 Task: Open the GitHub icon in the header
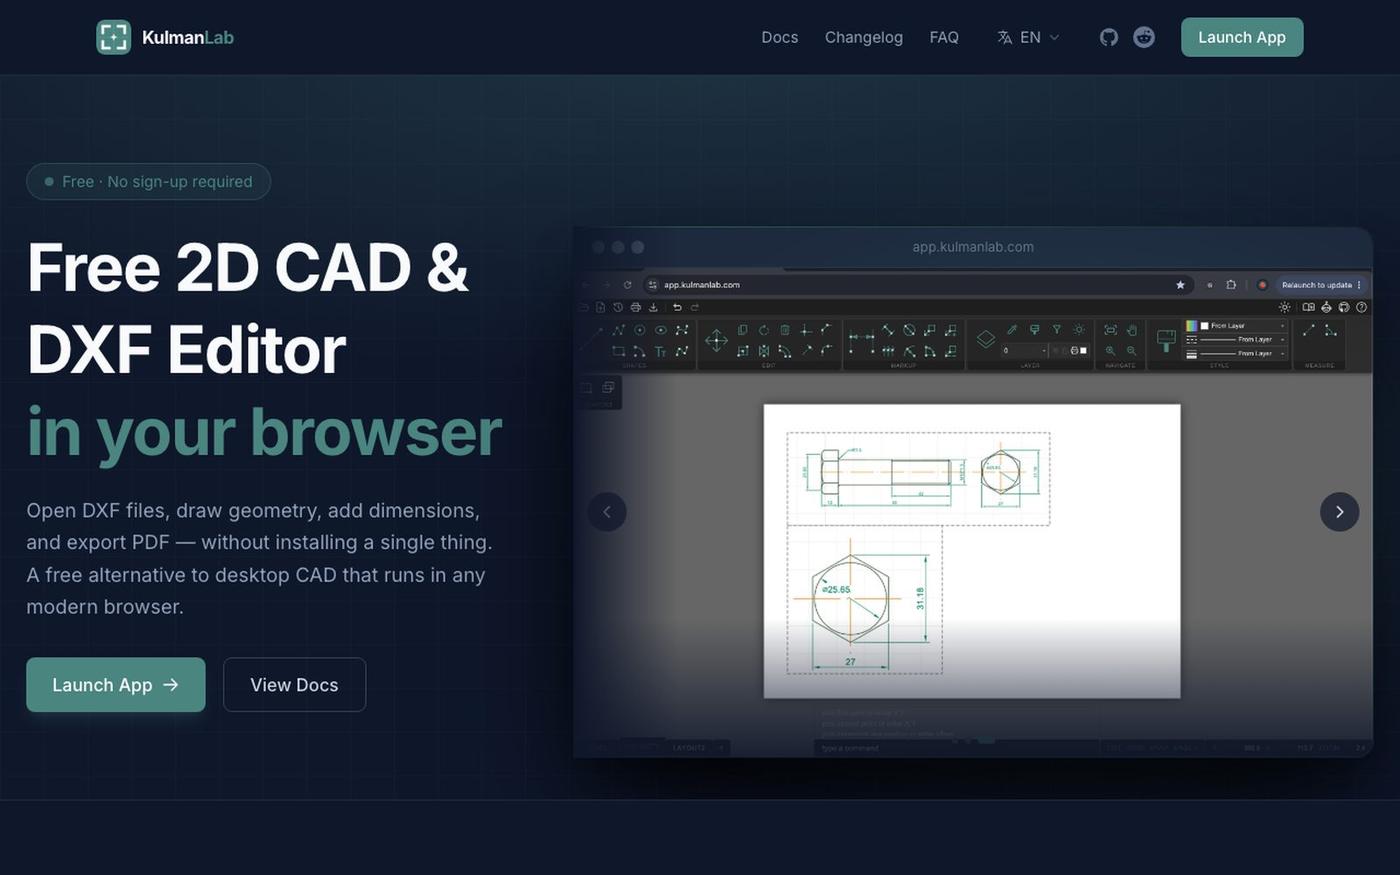click(x=1109, y=37)
